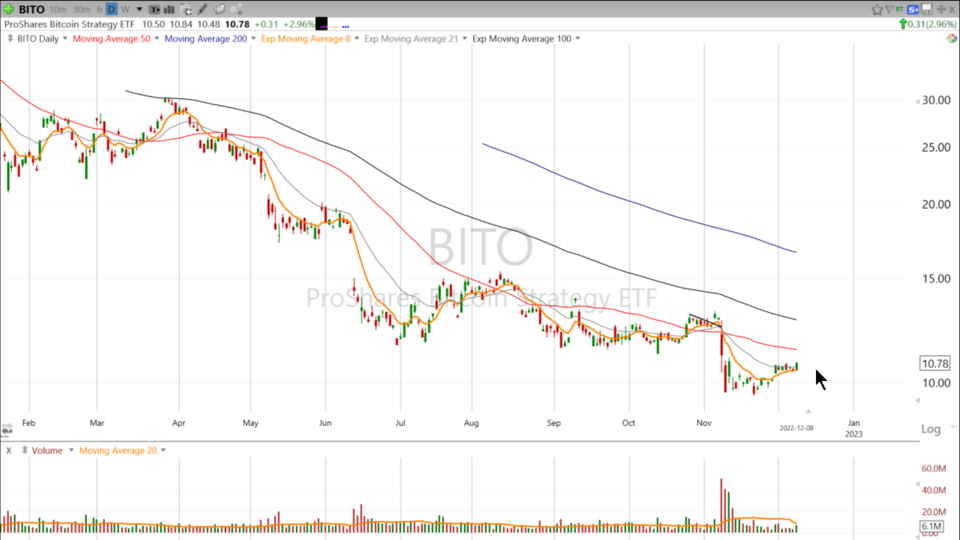Click the green plus add-symbol icon
The height and width of the screenshot is (540, 960).
(x=8, y=9)
